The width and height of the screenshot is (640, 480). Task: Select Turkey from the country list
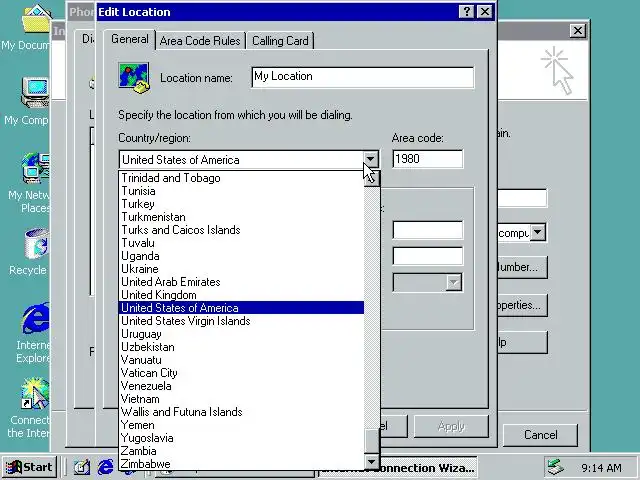click(241, 204)
